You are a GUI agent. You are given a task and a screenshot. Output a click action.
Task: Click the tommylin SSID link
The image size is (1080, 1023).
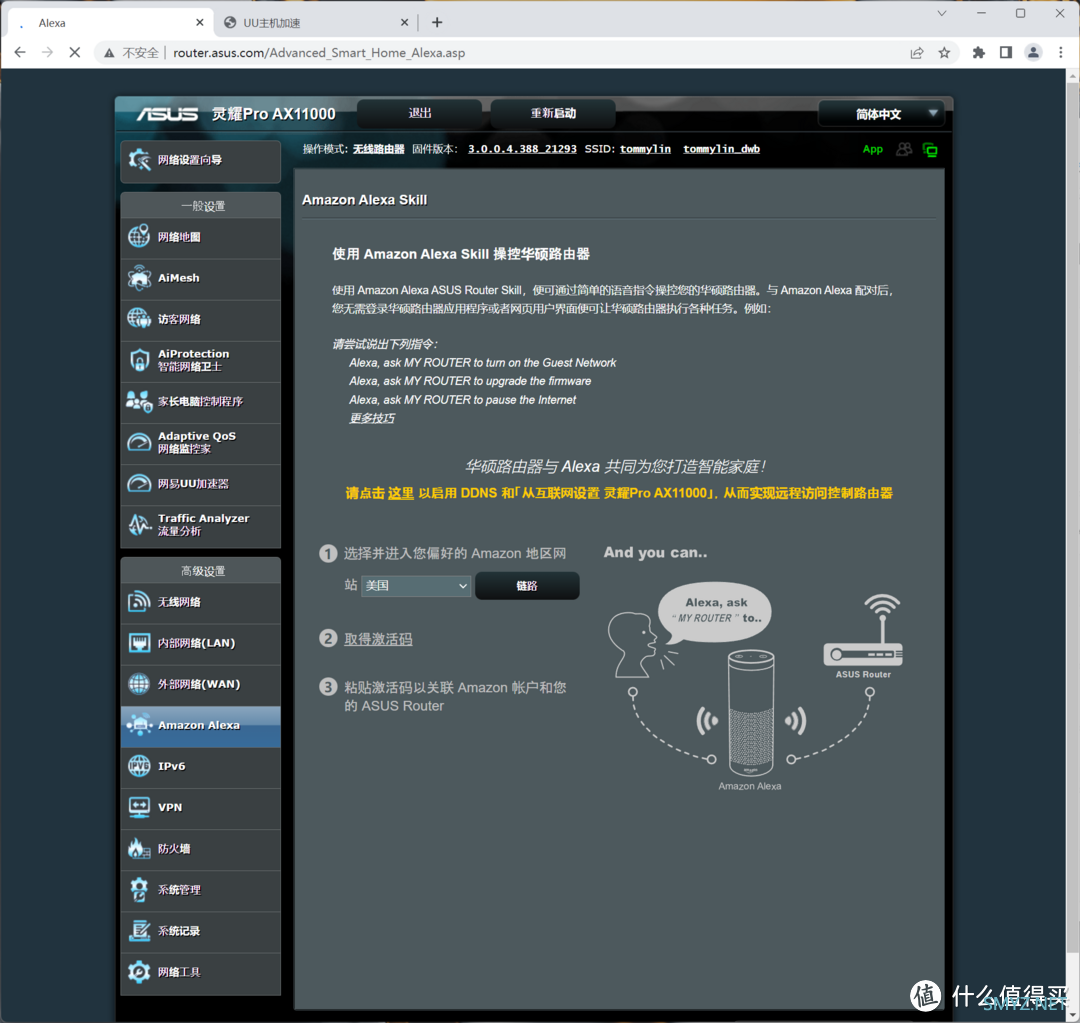coord(645,149)
